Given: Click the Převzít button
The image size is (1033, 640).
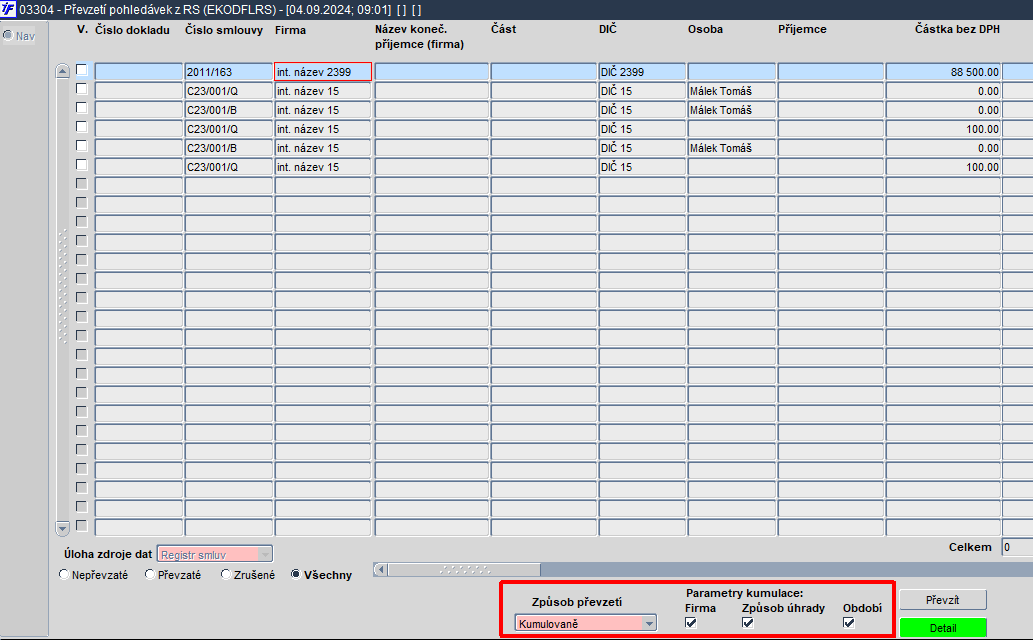Looking at the screenshot, I should [943, 600].
